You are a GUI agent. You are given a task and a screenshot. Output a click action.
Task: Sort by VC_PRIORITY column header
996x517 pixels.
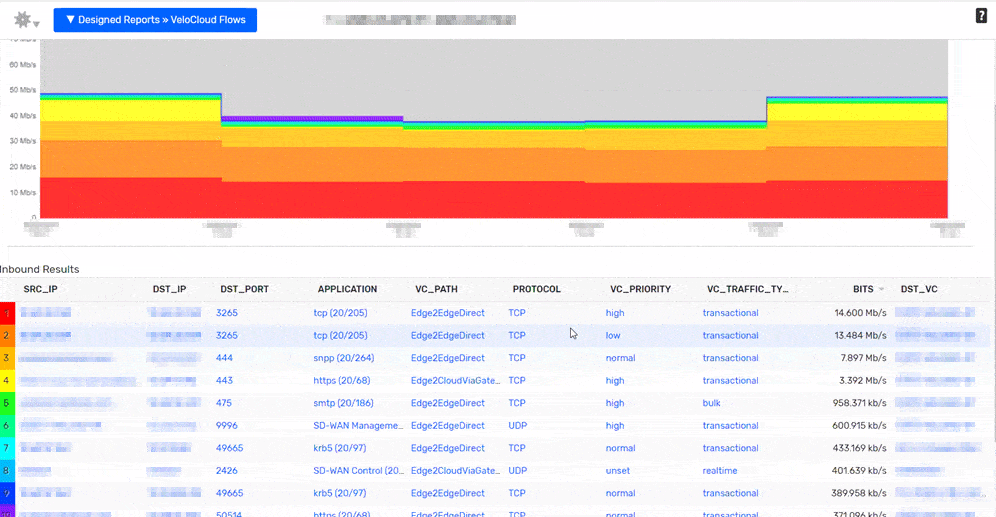(640, 289)
